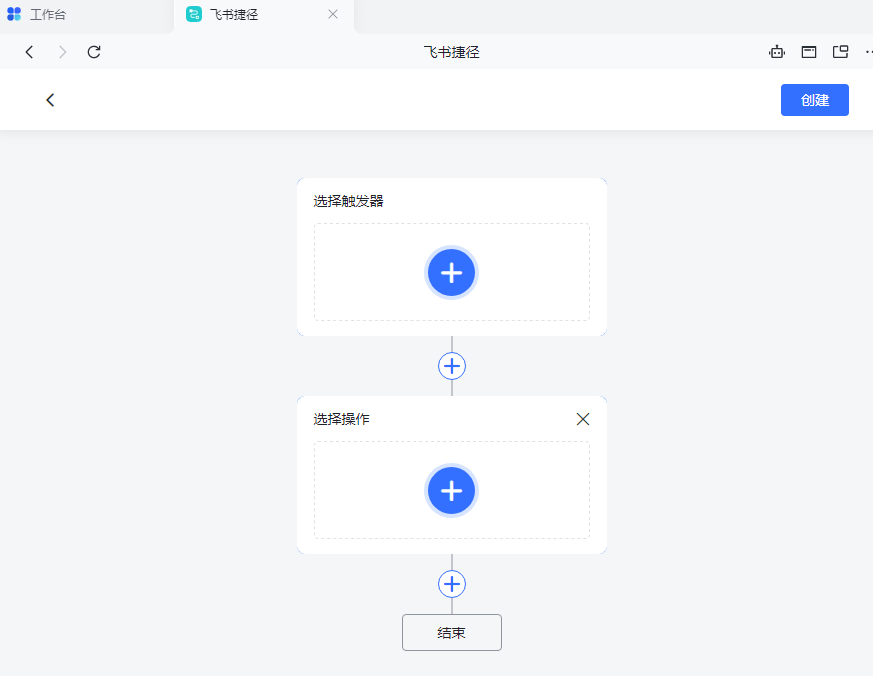
Task: Click the workbench grid icon on 工作台 tab
Action: click(14, 16)
